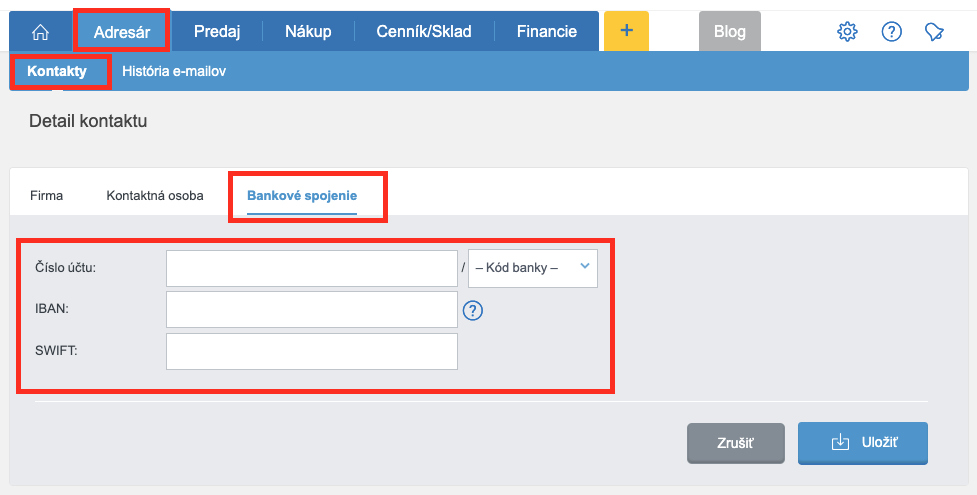Switch to the Firma tab
The image size is (977, 495).
(x=47, y=195)
